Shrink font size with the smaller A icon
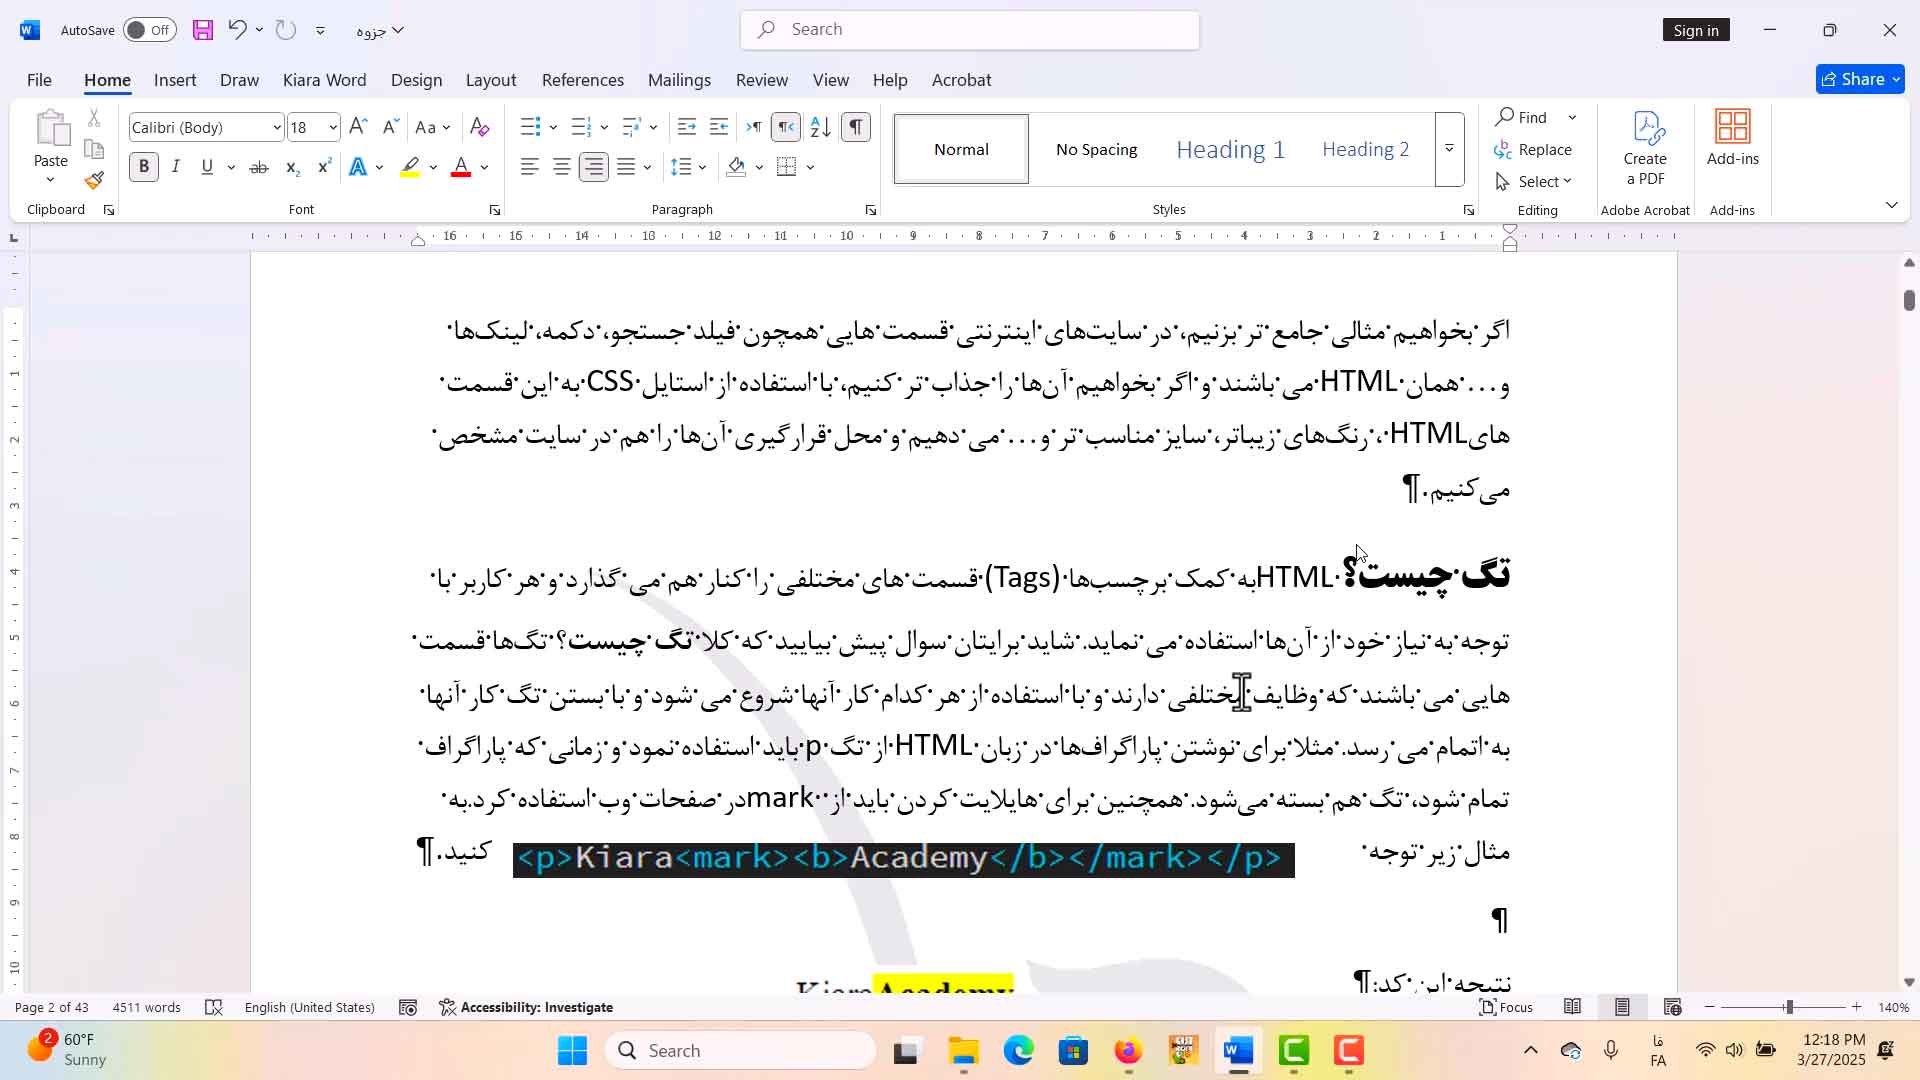 pyautogui.click(x=391, y=127)
